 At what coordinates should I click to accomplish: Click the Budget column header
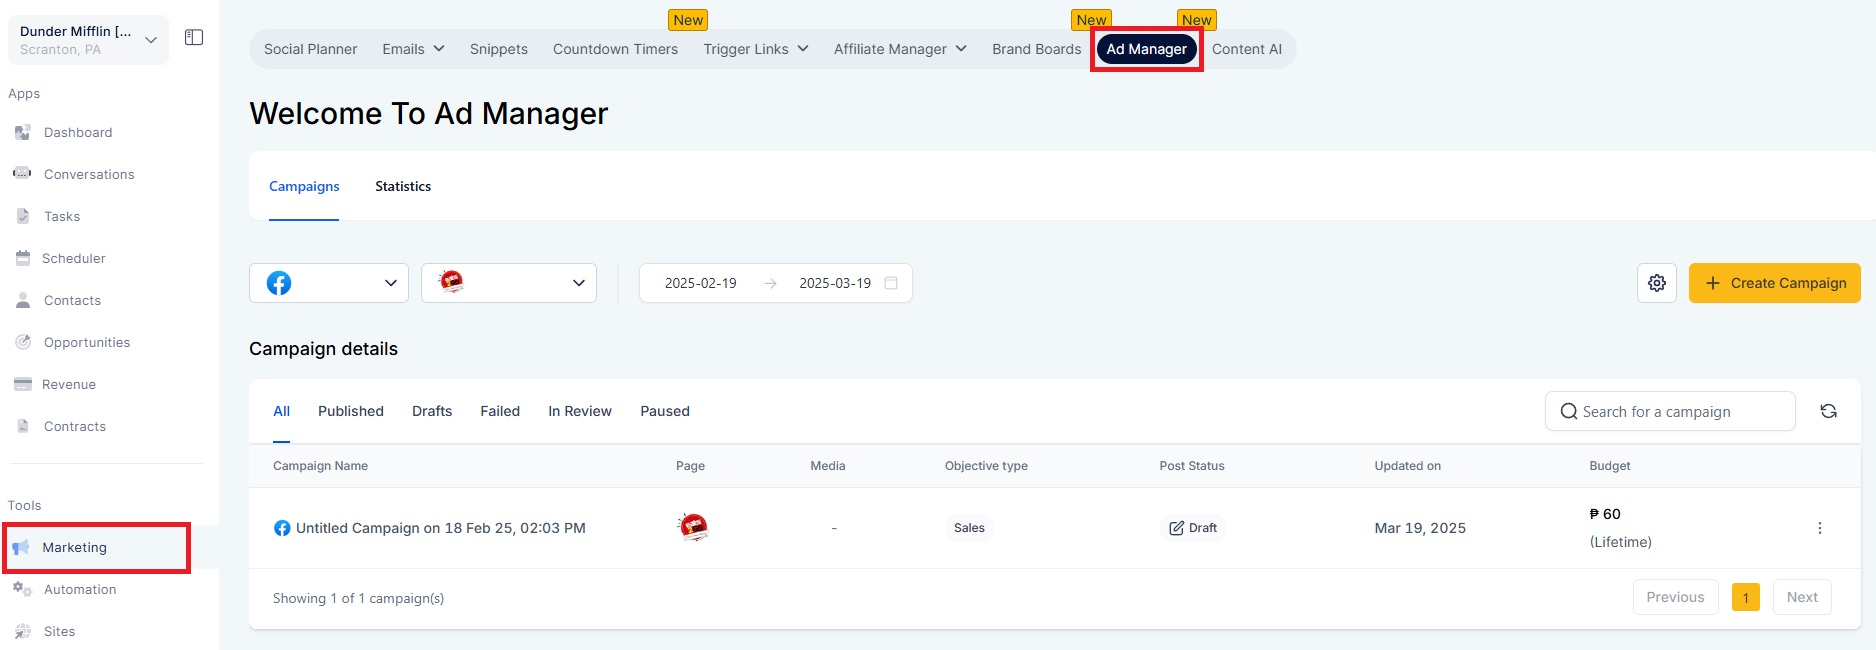pyautogui.click(x=1609, y=466)
